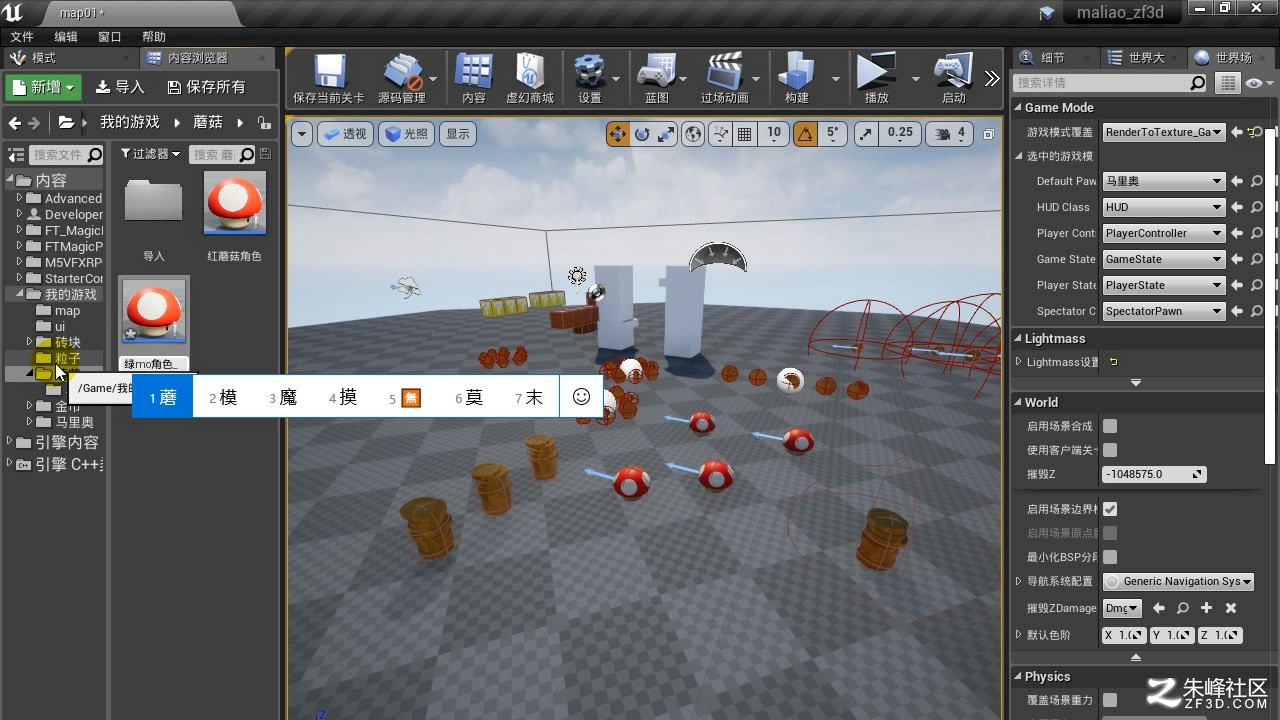
Task: Expand the toolbar overflow double-arrow
Action: click(991, 79)
